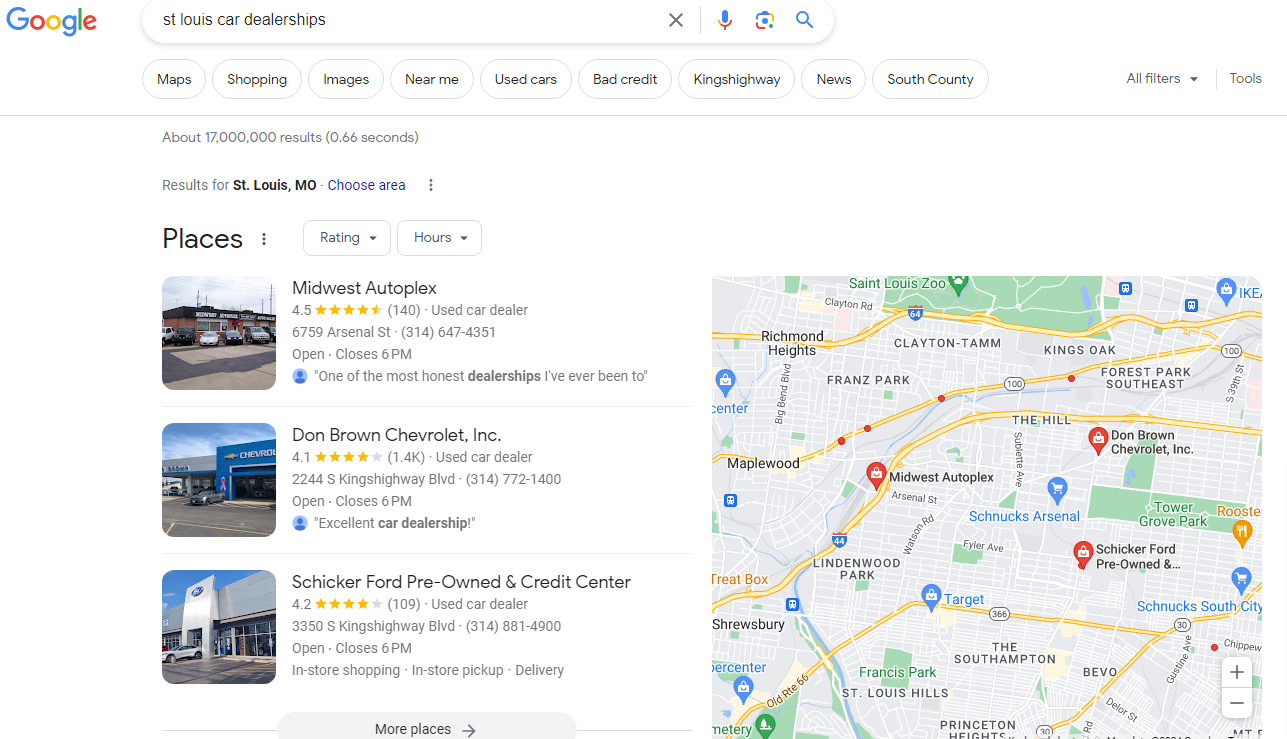The image size is (1287, 739).
Task: Switch to the Maps search tab
Action: point(173,78)
